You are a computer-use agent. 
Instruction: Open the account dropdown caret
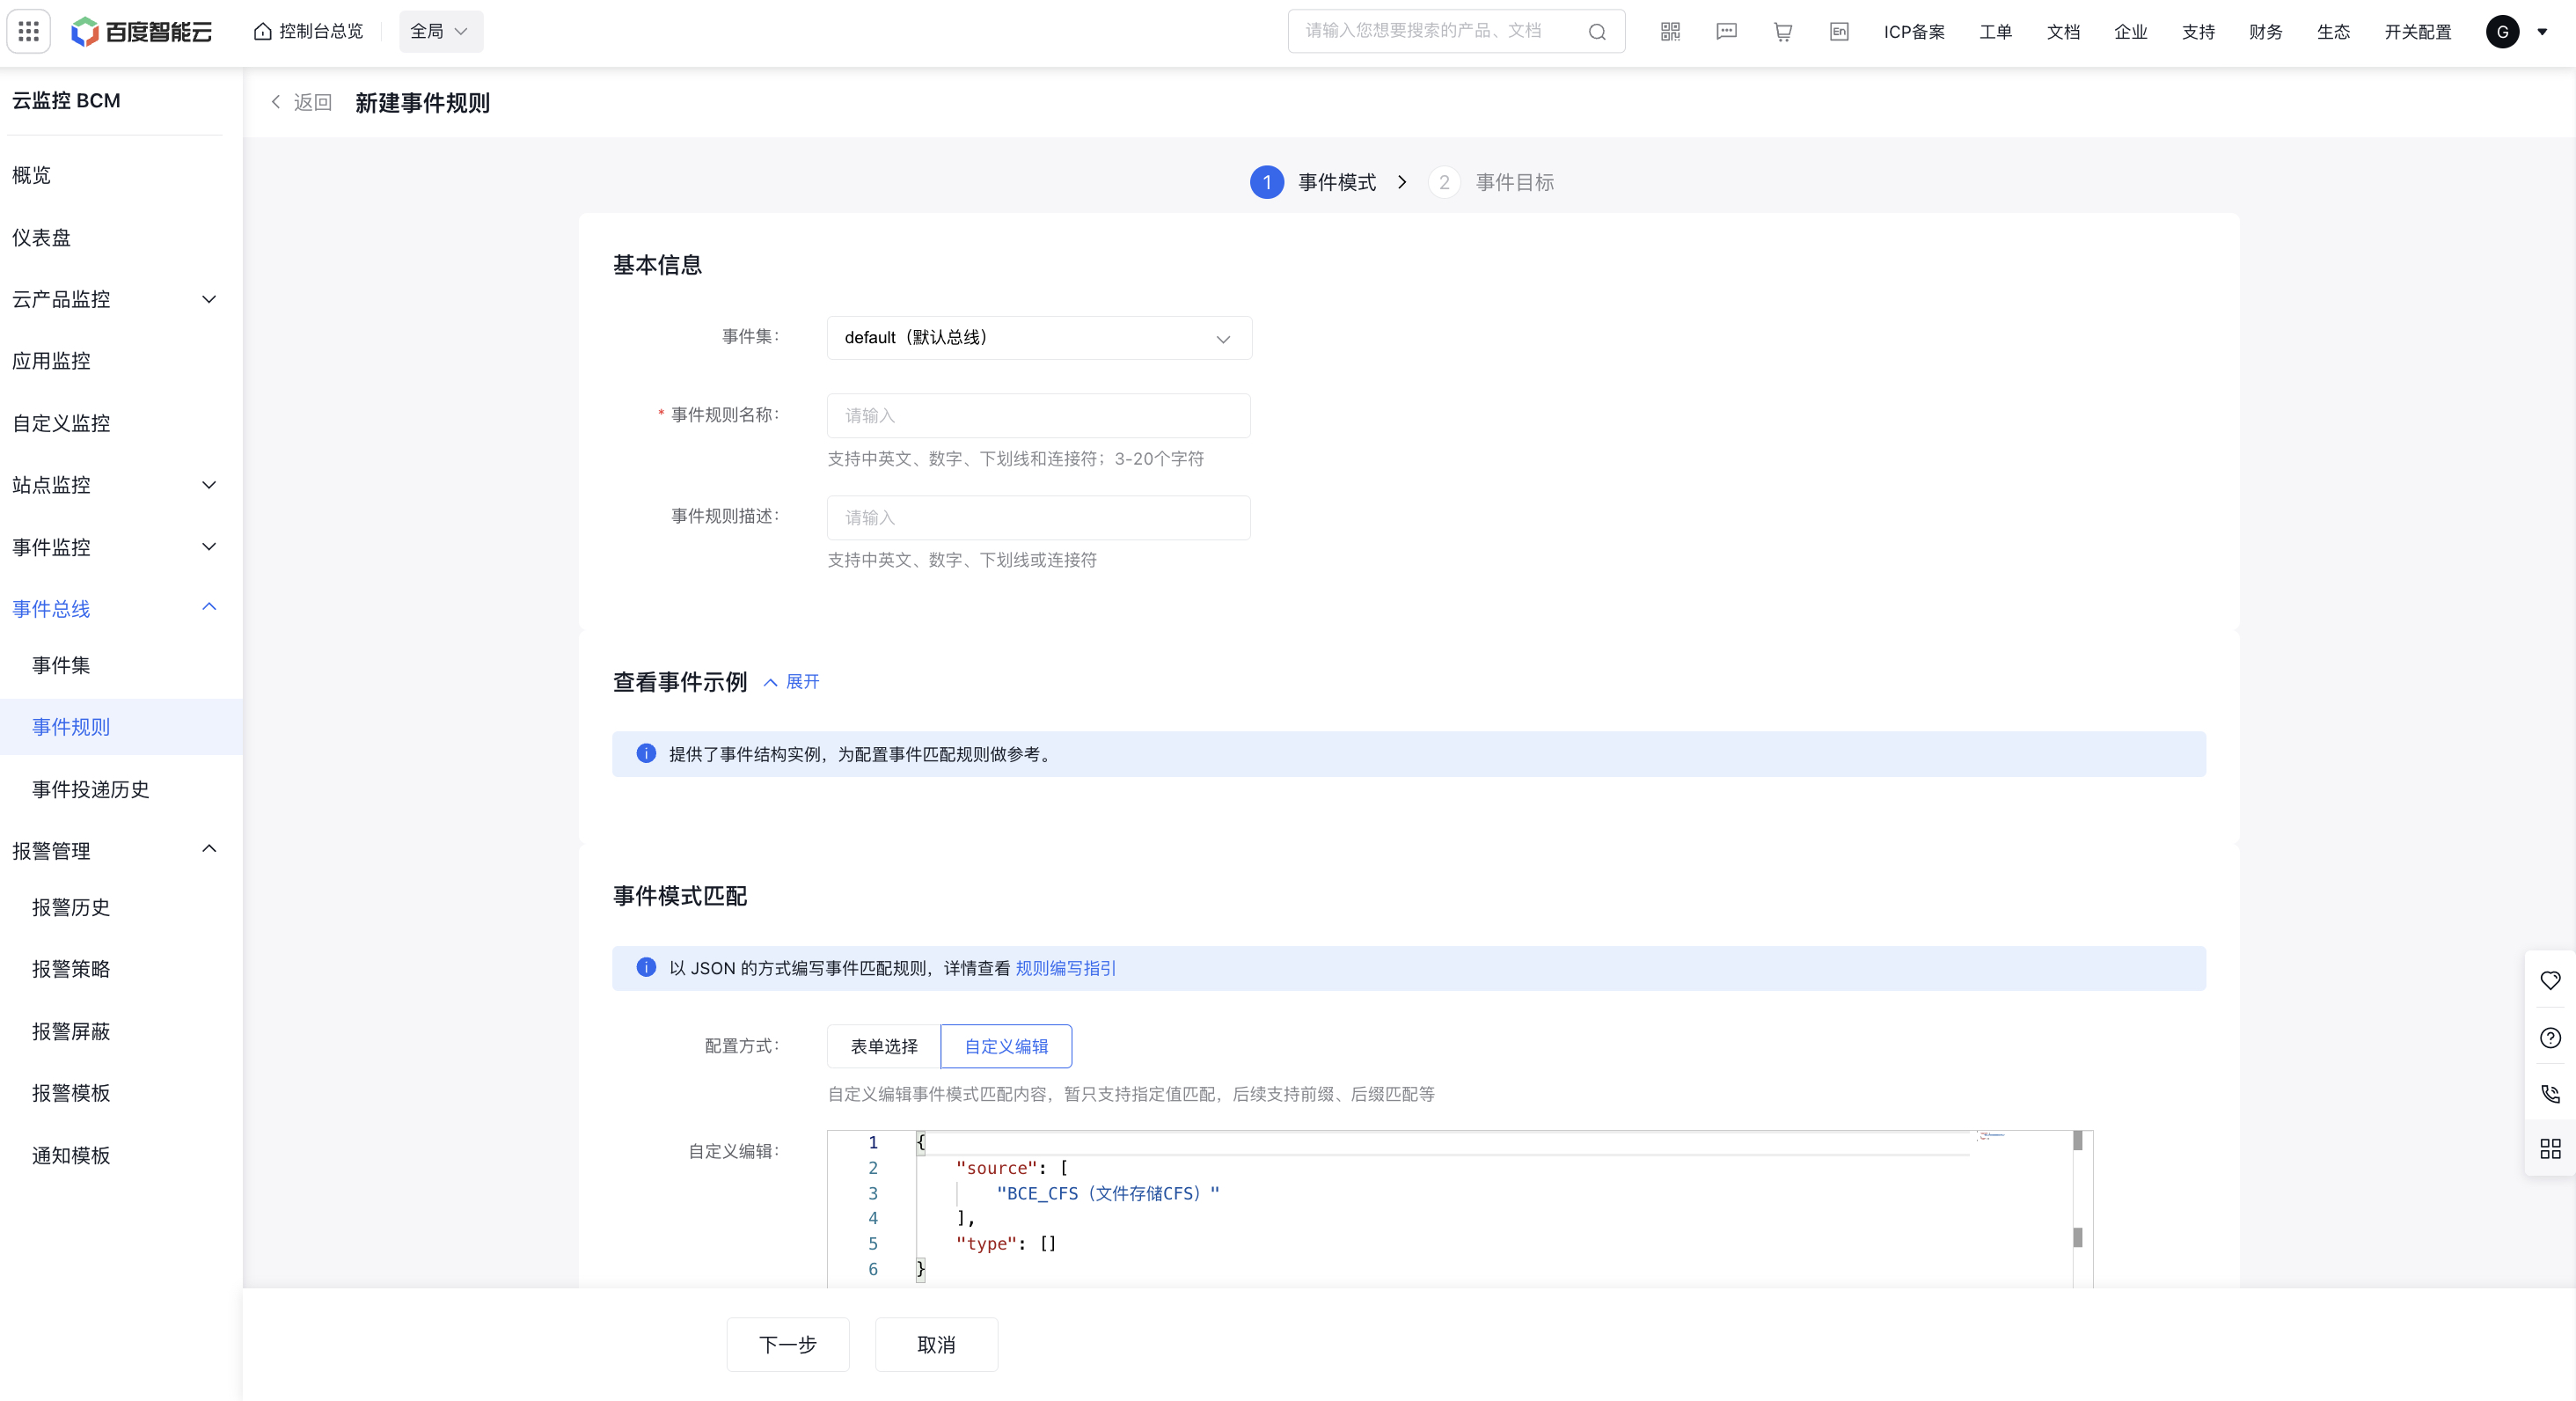click(x=2542, y=32)
